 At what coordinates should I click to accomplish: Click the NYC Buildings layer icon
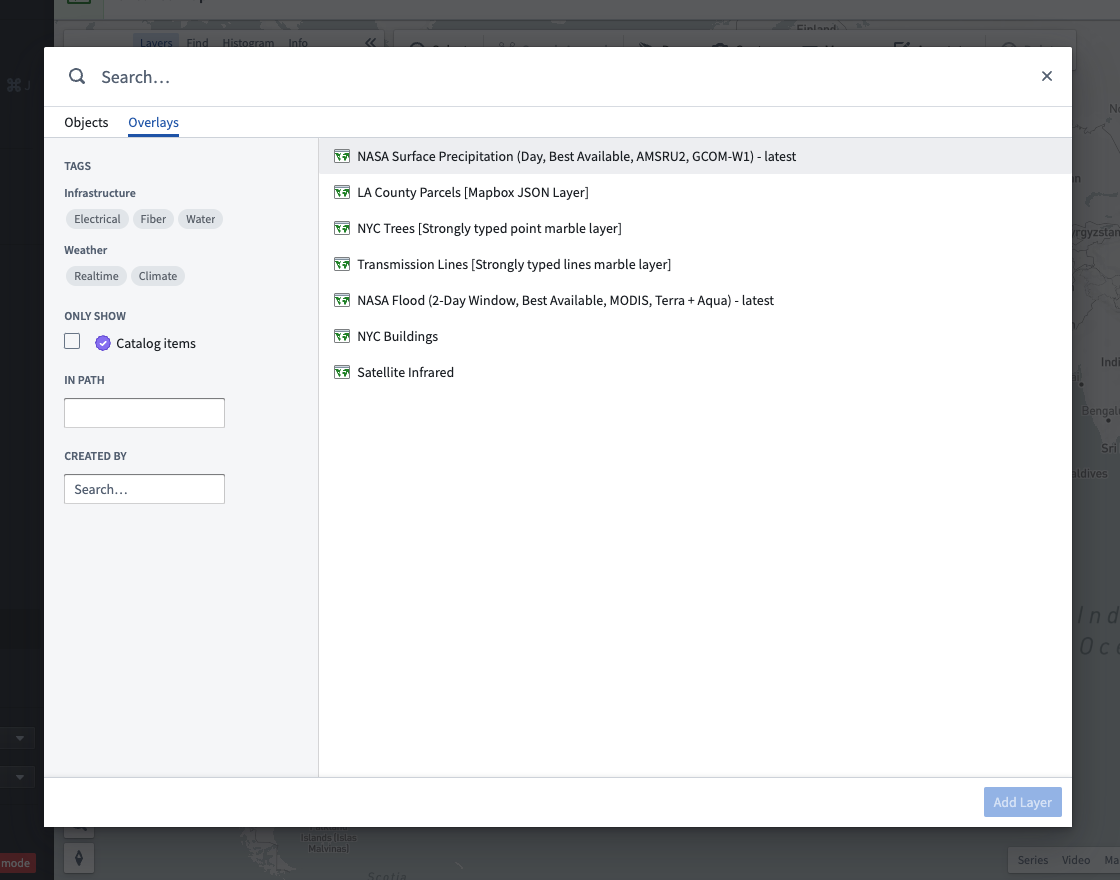click(x=342, y=336)
